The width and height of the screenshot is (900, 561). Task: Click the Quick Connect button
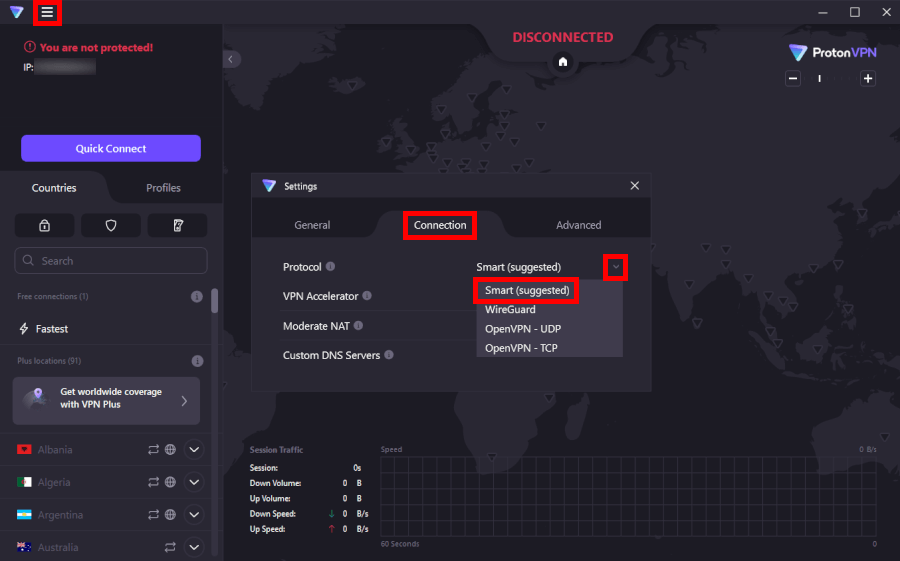point(111,149)
